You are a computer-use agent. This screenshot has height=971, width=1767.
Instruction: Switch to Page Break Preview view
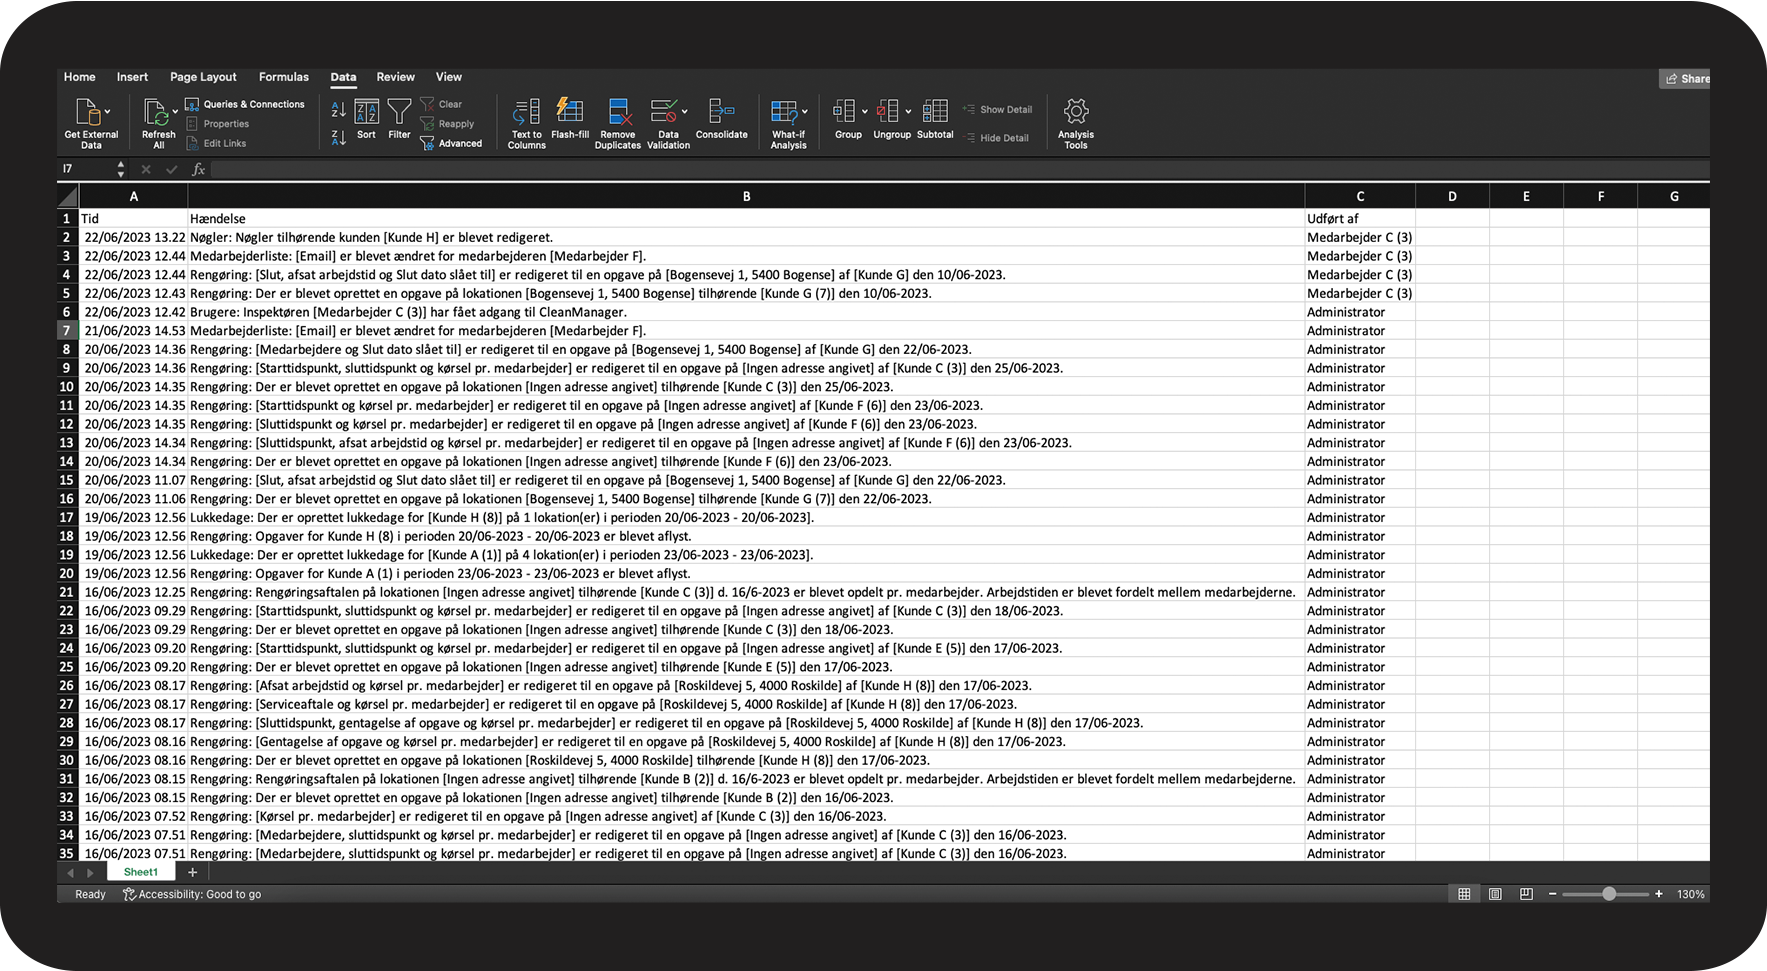(1526, 894)
